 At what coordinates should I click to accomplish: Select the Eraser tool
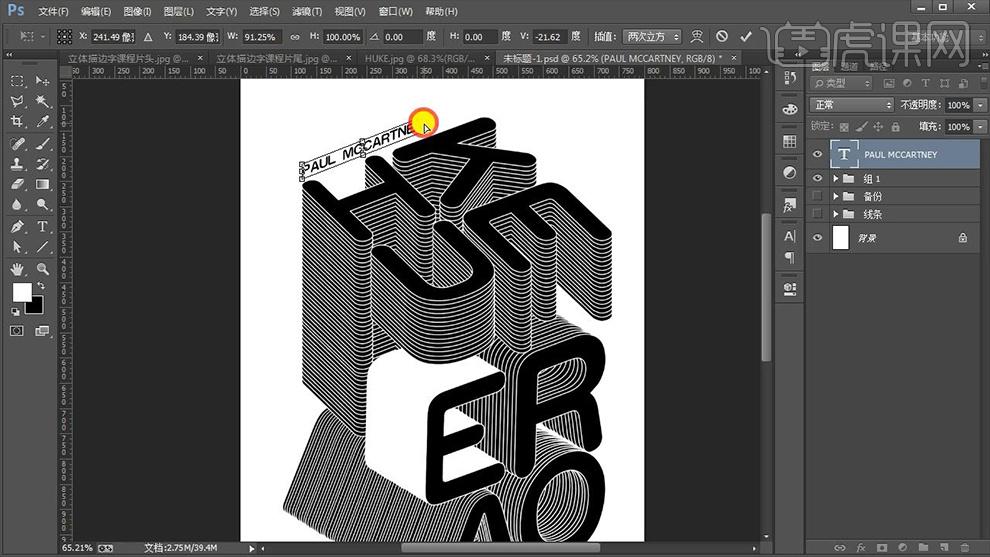[17, 184]
